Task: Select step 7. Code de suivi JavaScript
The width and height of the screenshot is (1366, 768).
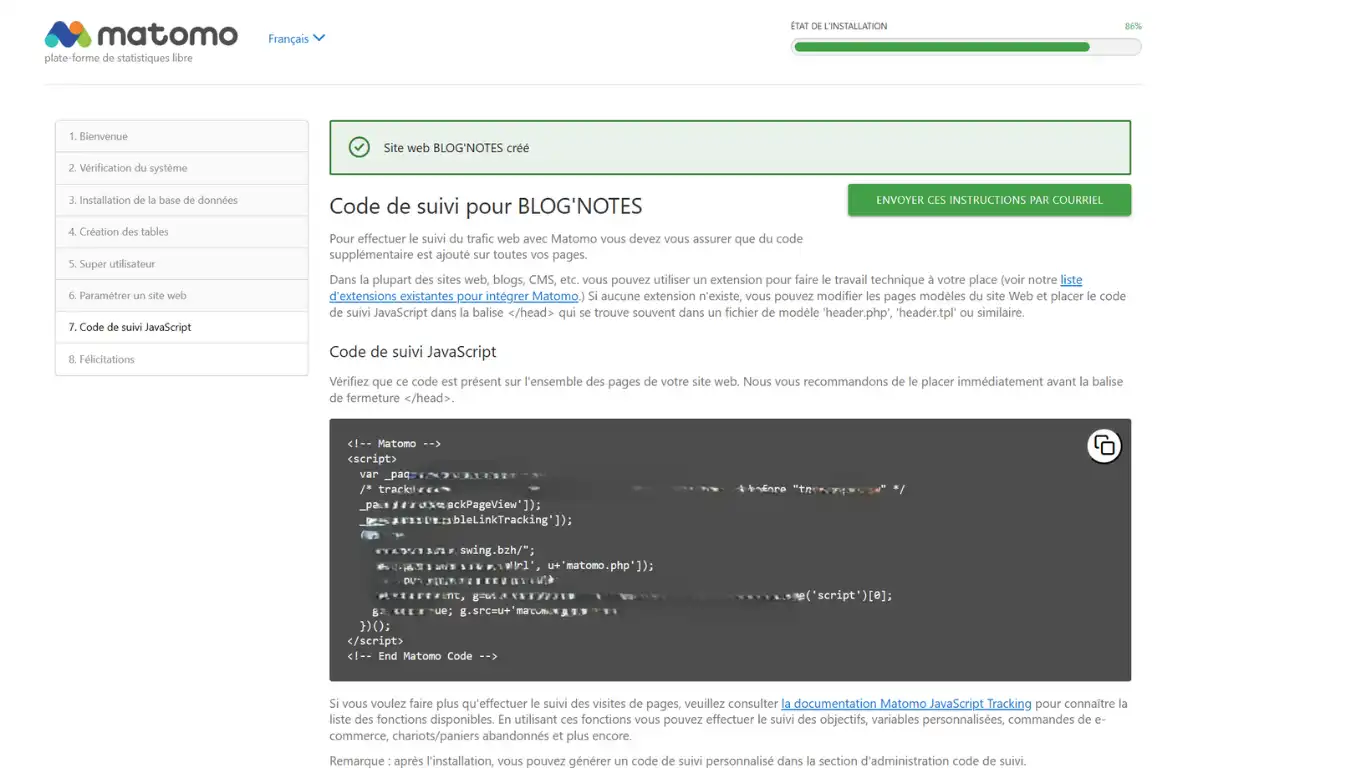Action: (x=181, y=327)
